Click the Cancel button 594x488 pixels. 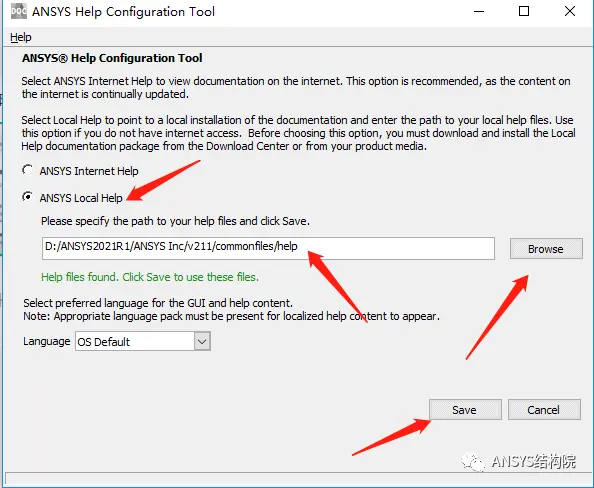(x=544, y=410)
